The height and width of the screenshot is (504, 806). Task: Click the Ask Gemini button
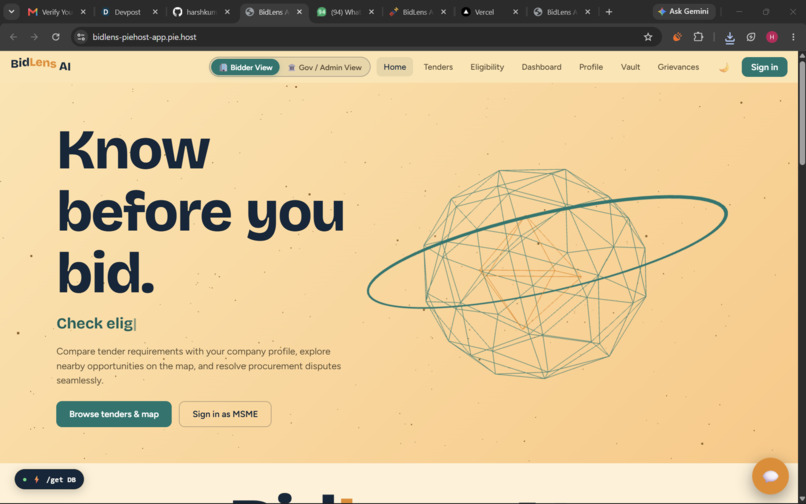tap(684, 11)
